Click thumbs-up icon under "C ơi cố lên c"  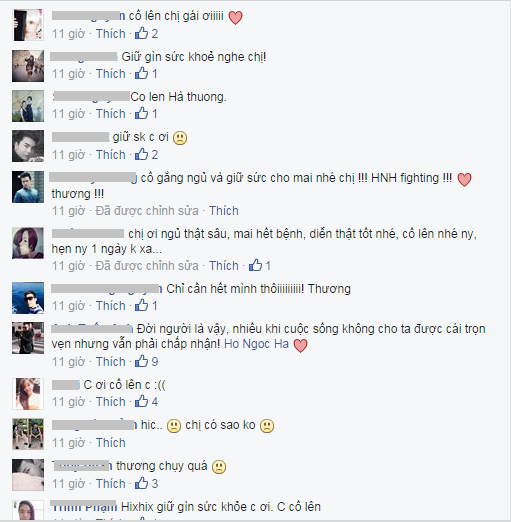[x=141, y=401]
